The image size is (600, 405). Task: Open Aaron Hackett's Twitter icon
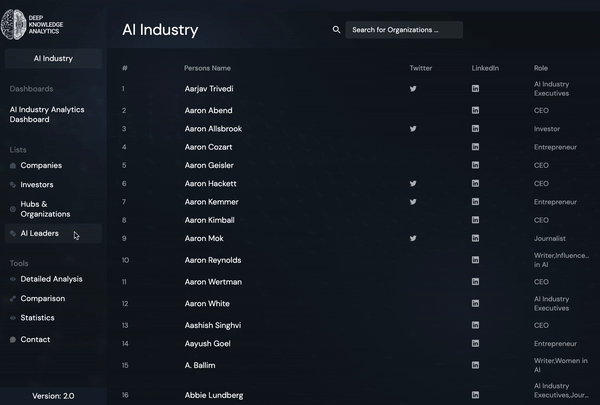point(413,183)
